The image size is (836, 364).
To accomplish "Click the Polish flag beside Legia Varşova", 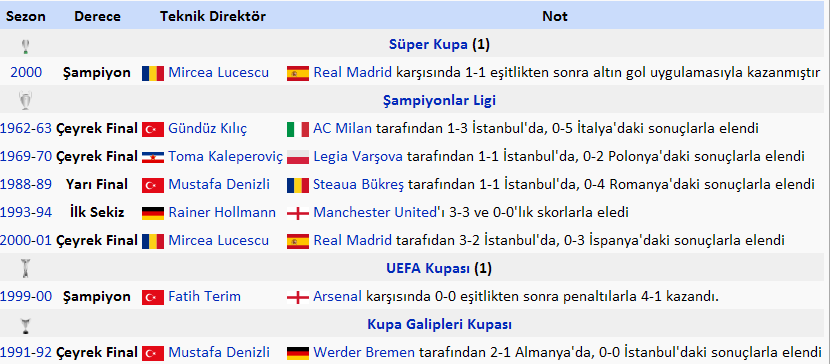I will 298,157.
